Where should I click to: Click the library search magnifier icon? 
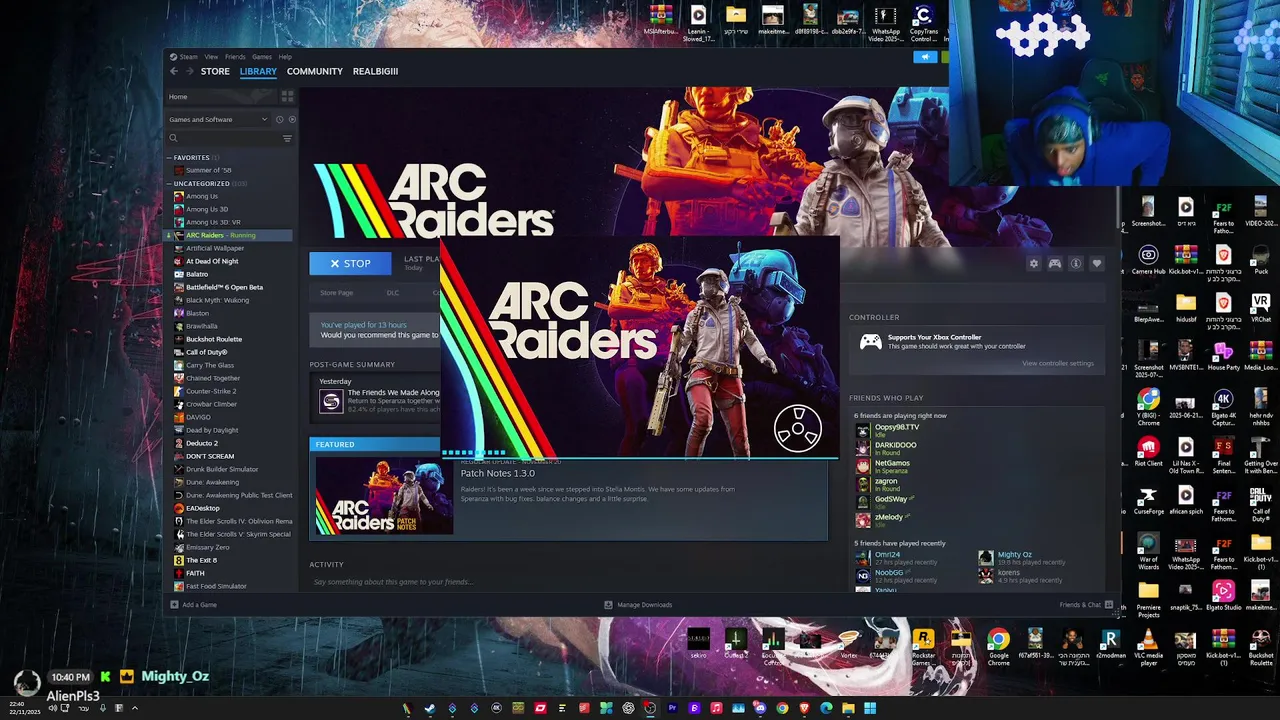(x=173, y=138)
